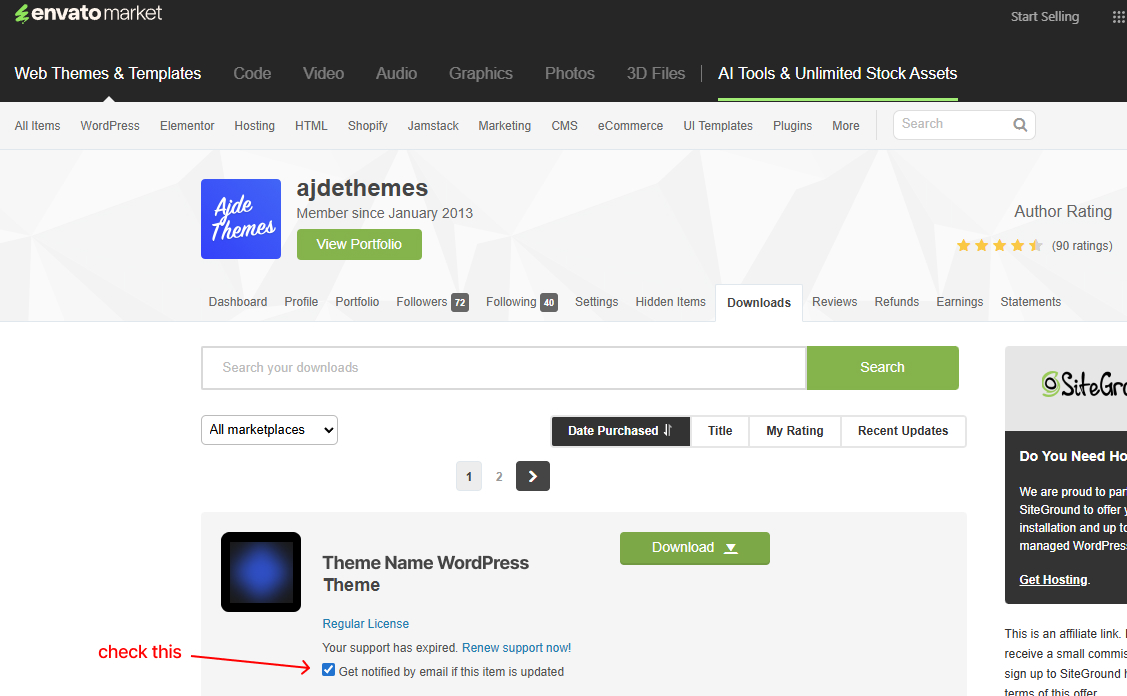1127x696 pixels.
Task: Switch to the Earnings tab
Action: [x=959, y=302]
